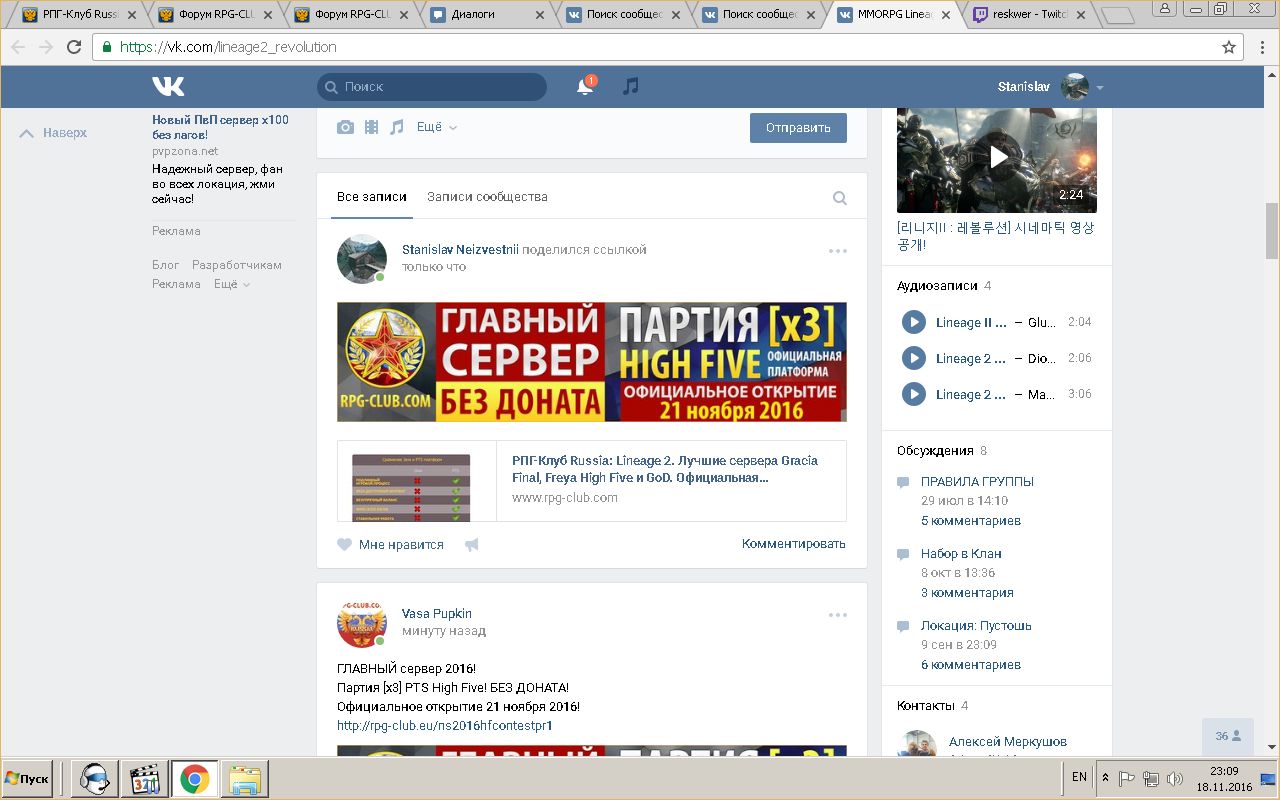This screenshot has height=800, width=1280.
Task: Open the ПРАВИЛА ГРУППЫ discussion
Action: tap(977, 482)
